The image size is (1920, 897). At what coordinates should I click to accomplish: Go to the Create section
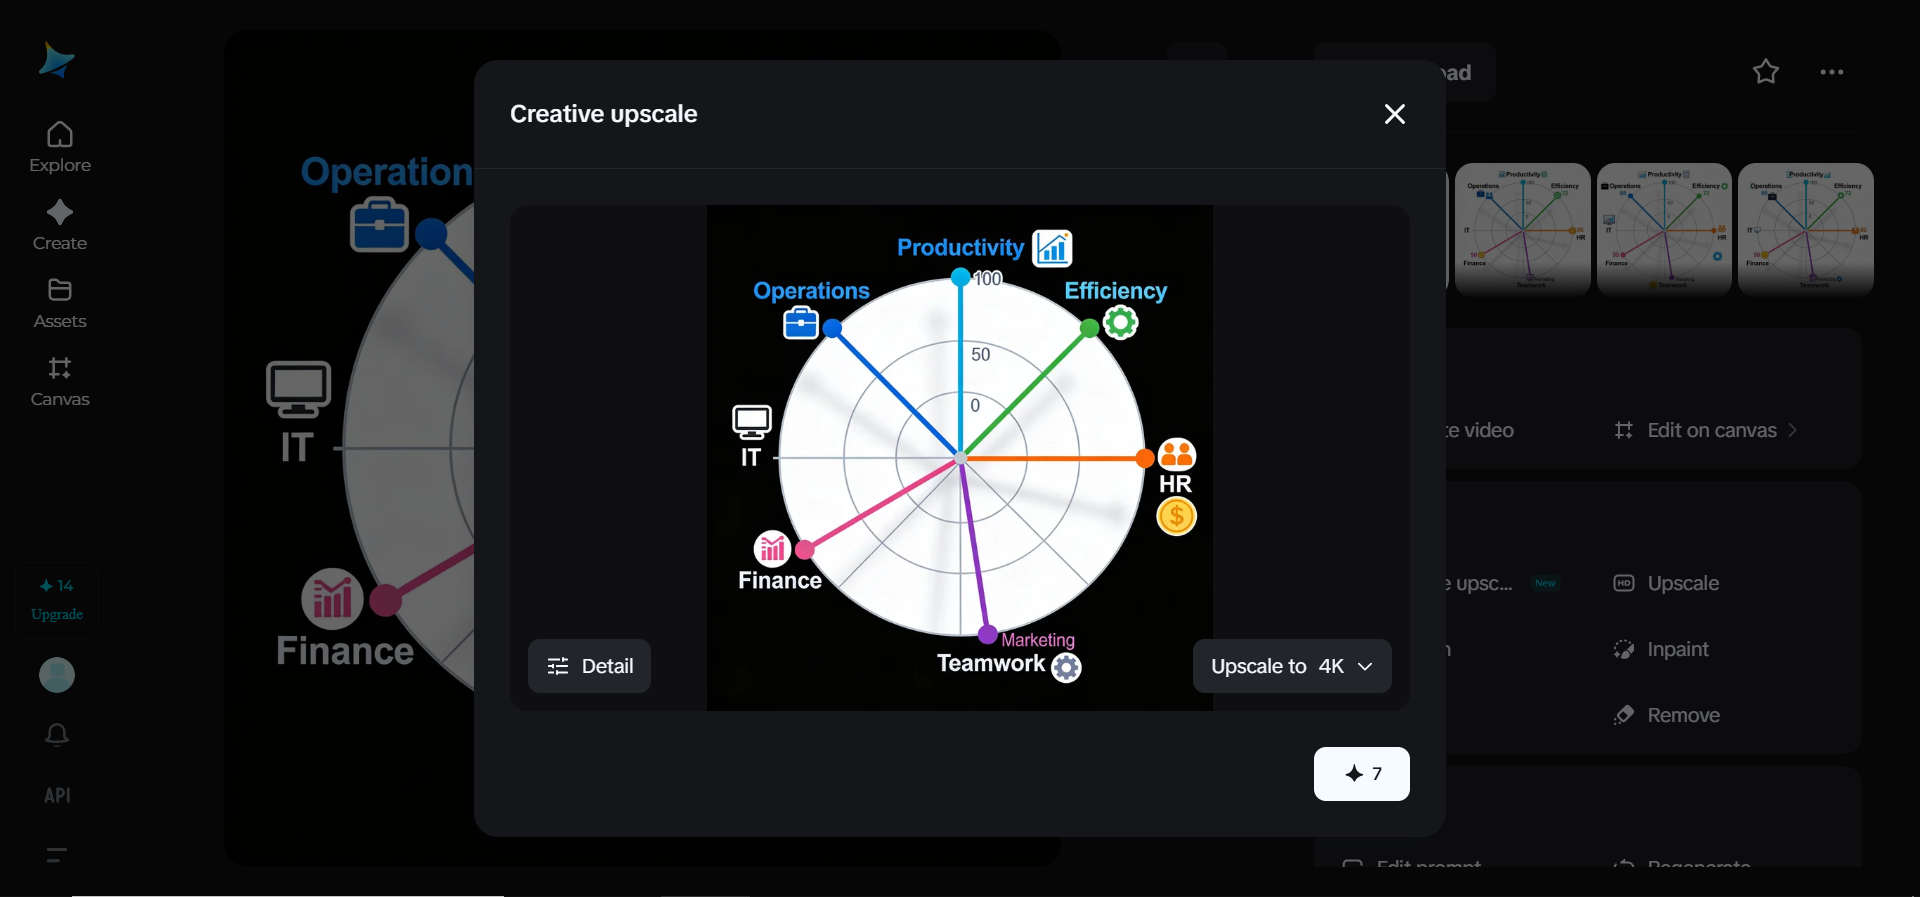point(60,225)
